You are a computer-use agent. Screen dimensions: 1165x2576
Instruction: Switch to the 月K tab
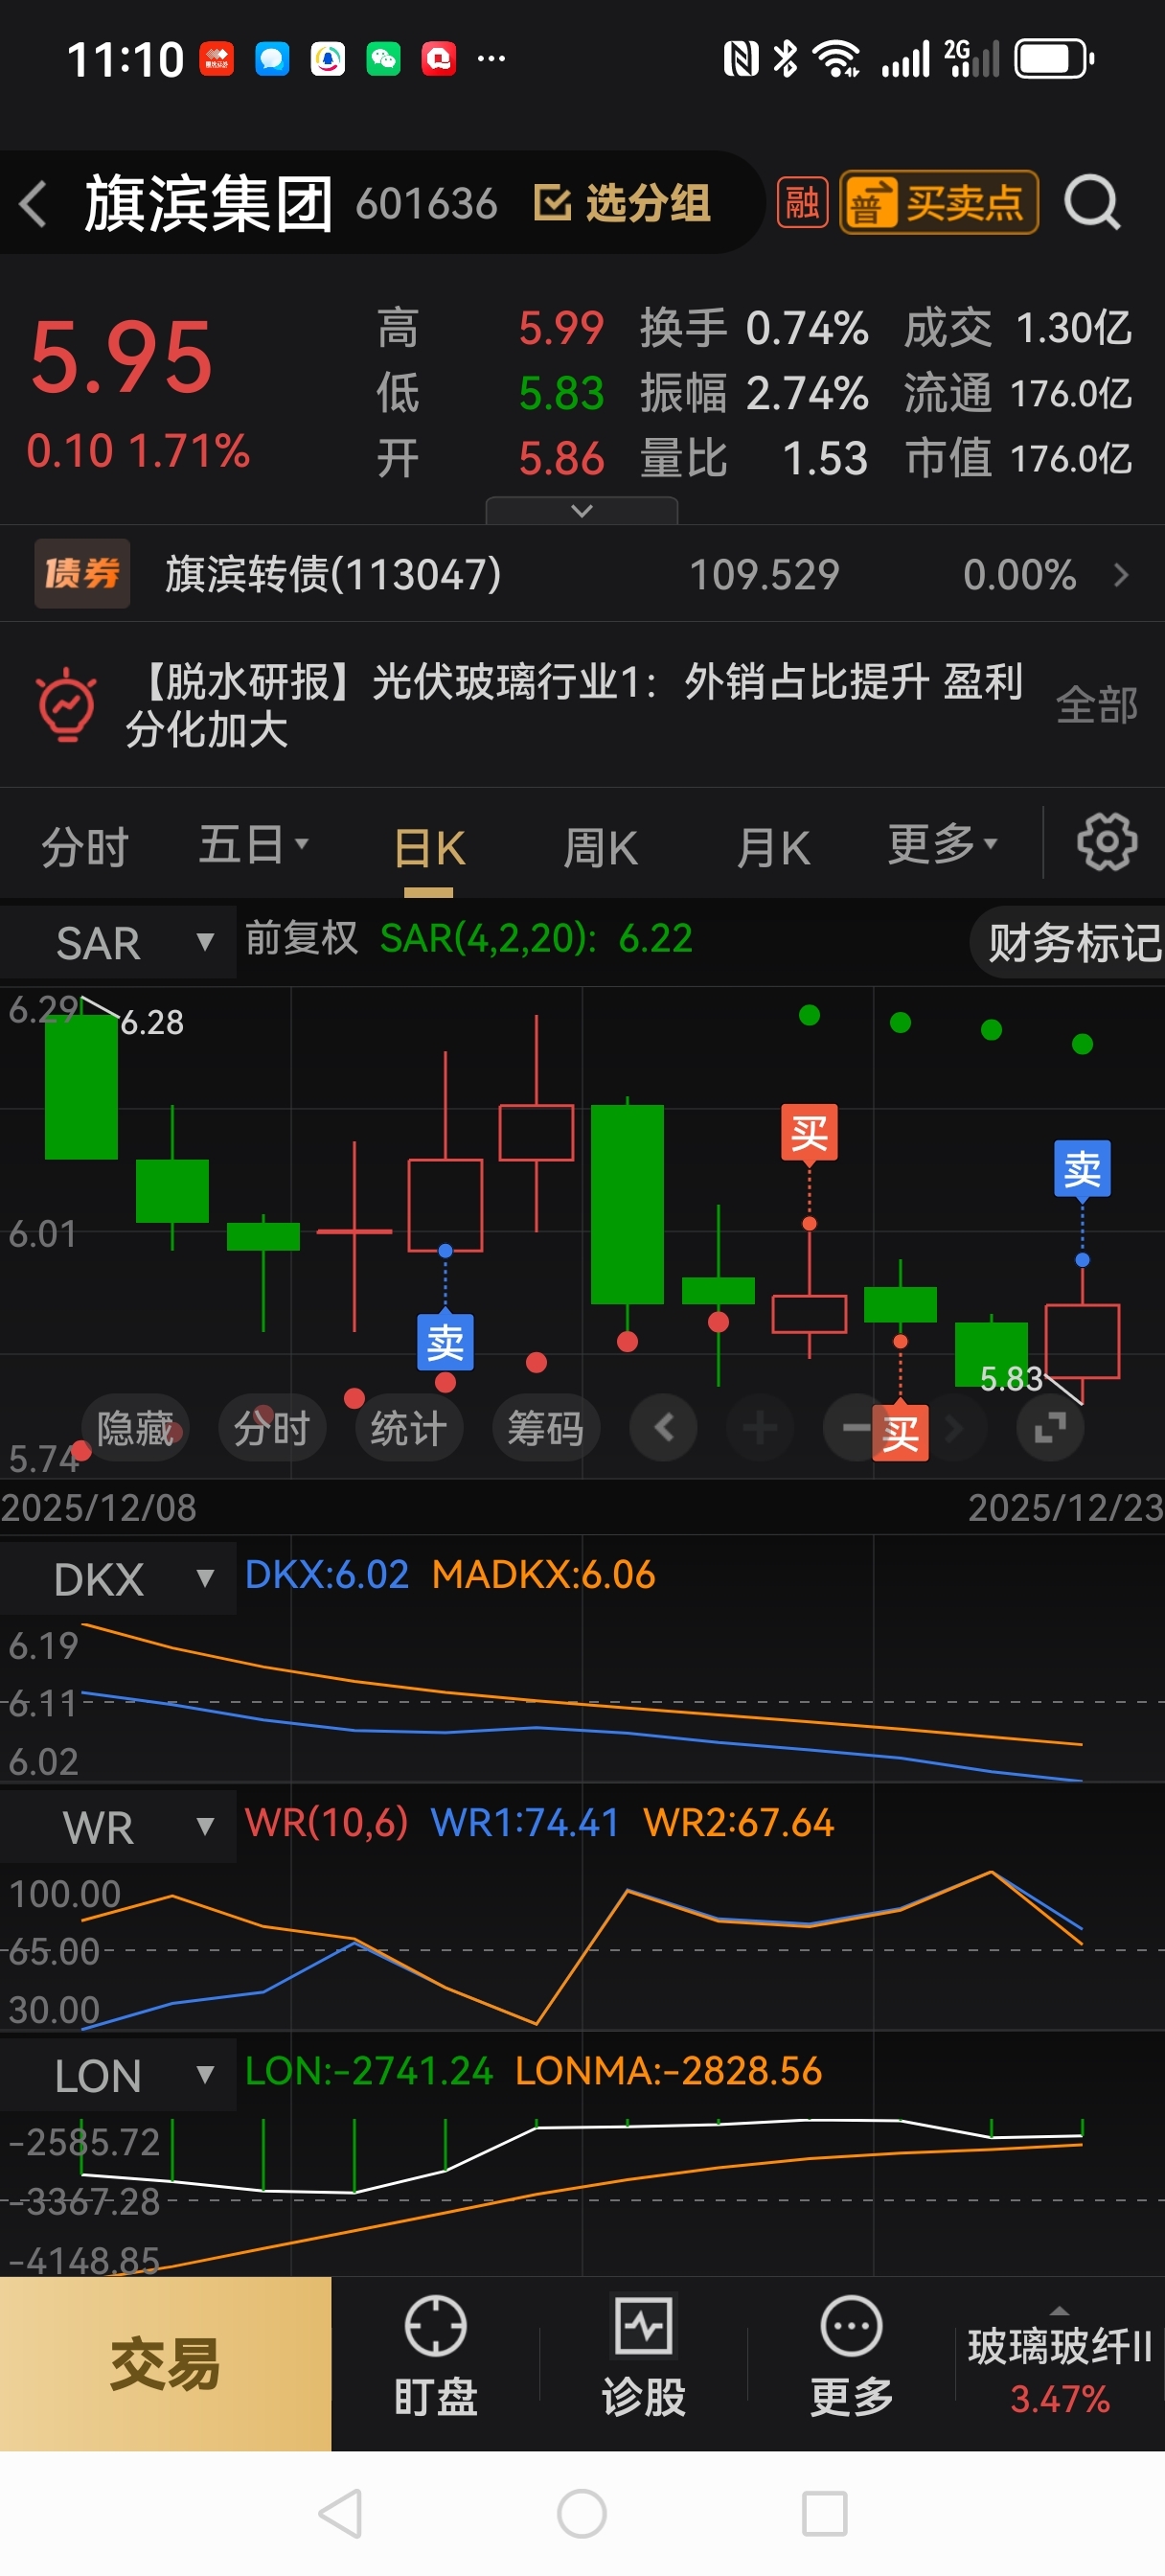click(x=773, y=848)
